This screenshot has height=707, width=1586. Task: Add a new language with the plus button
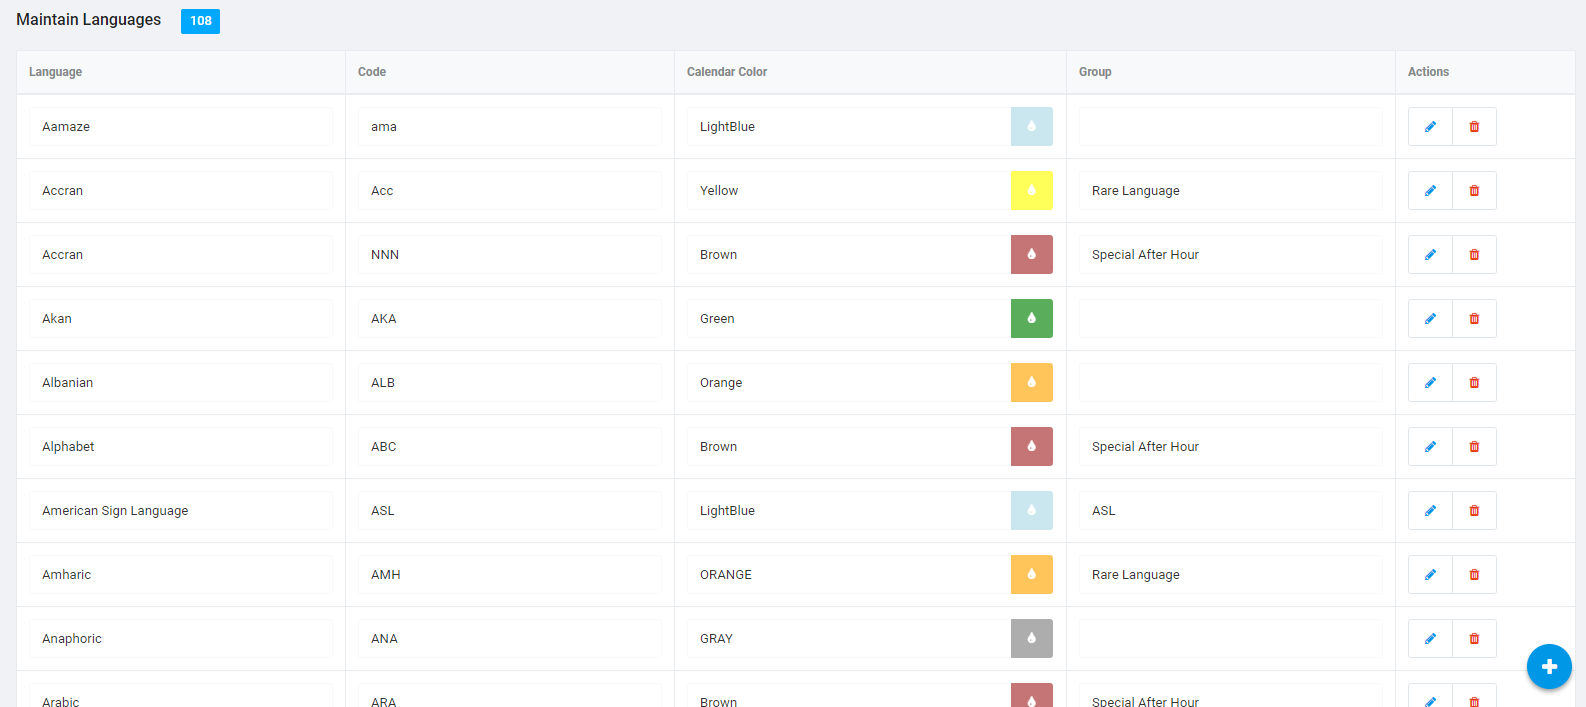click(x=1549, y=667)
